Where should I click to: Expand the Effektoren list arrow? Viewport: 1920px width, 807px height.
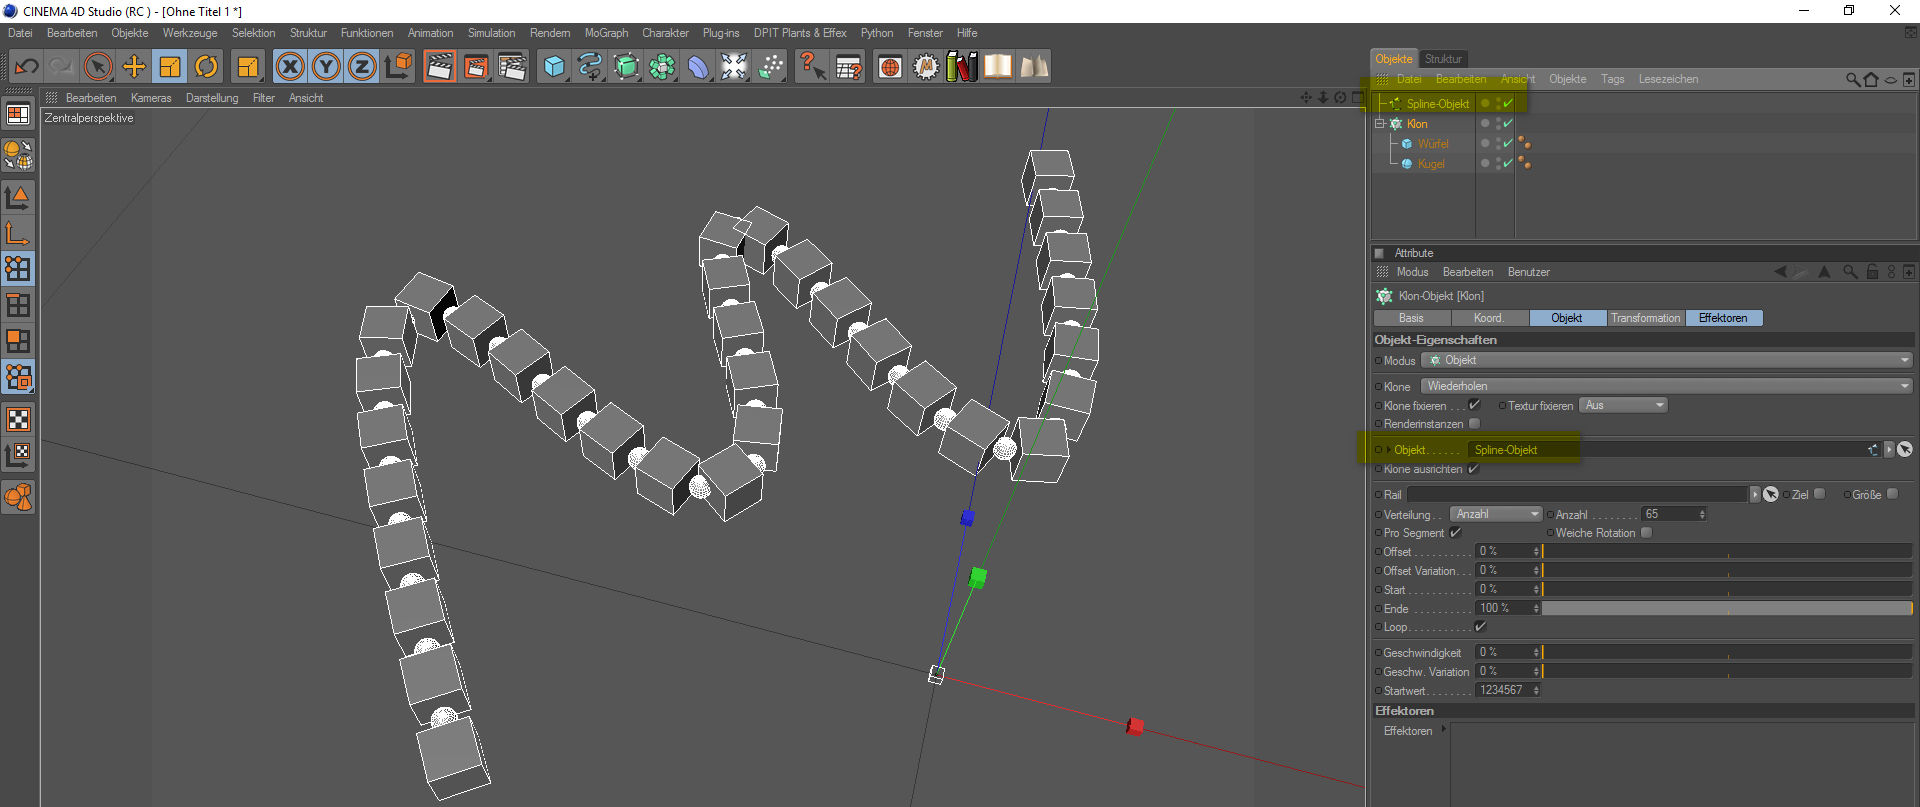[1443, 730]
